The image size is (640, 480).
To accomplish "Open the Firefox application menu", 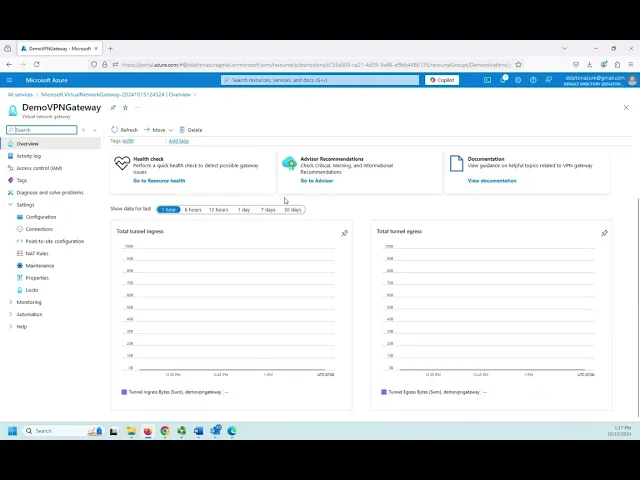I will [x=631, y=64].
